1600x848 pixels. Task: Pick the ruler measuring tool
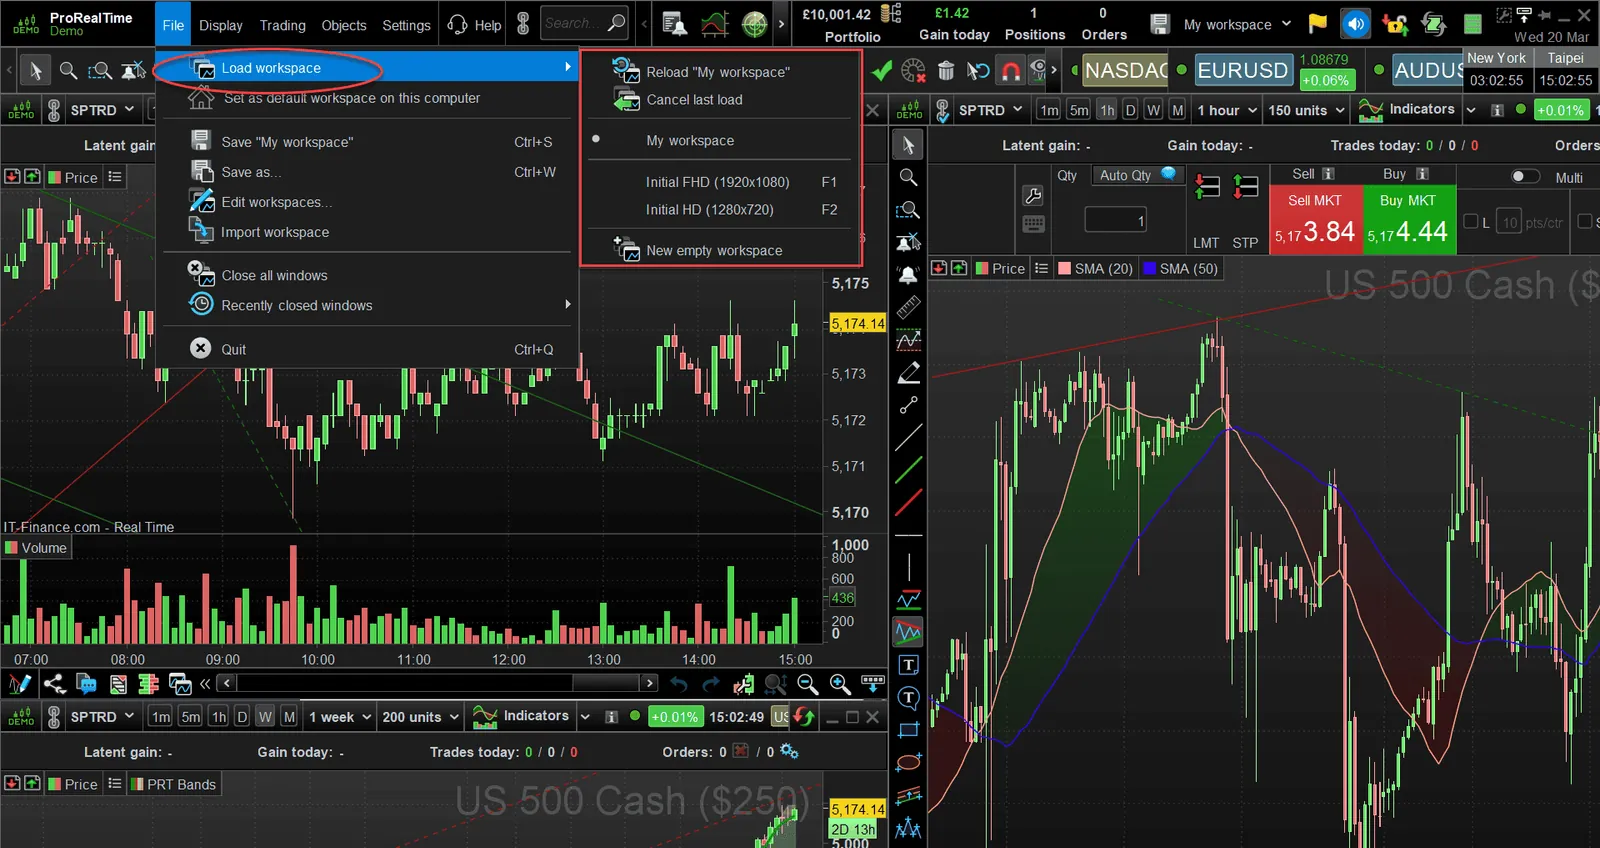click(x=908, y=308)
